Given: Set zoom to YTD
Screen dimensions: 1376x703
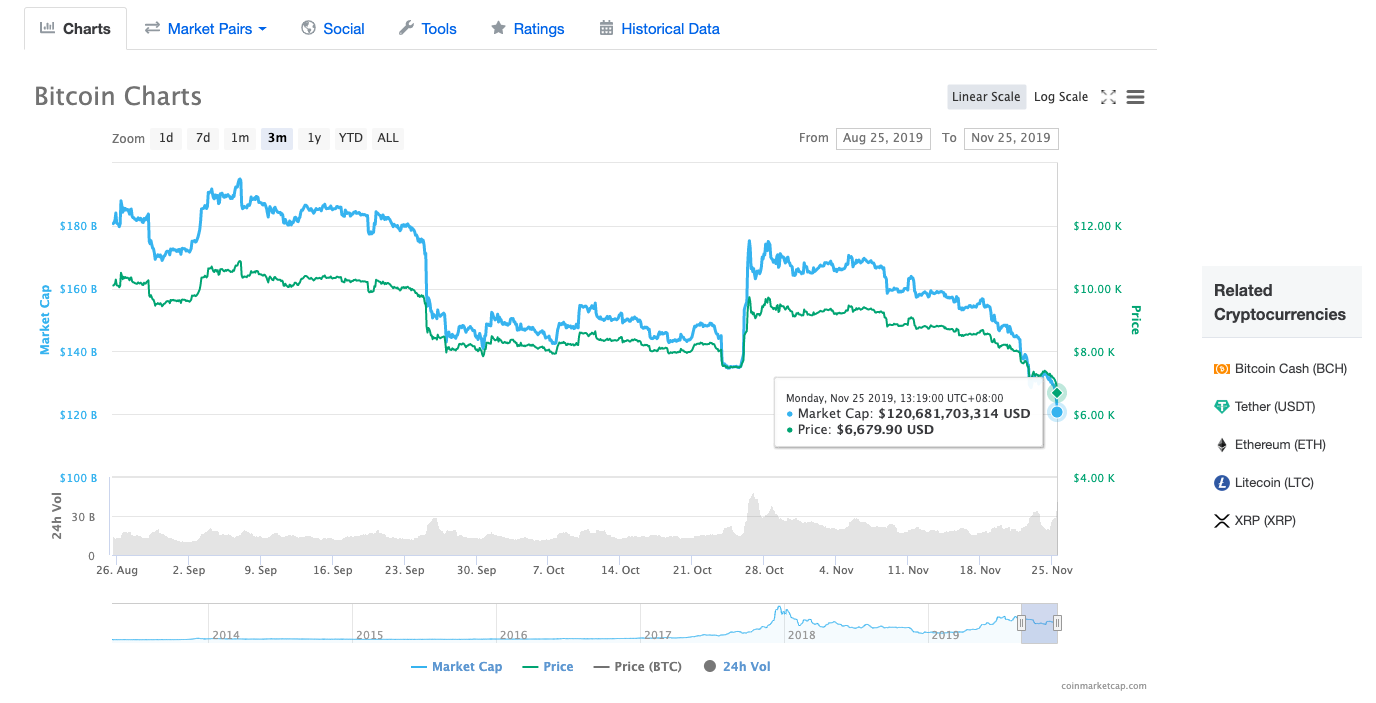Looking at the screenshot, I should coord(351,138).
